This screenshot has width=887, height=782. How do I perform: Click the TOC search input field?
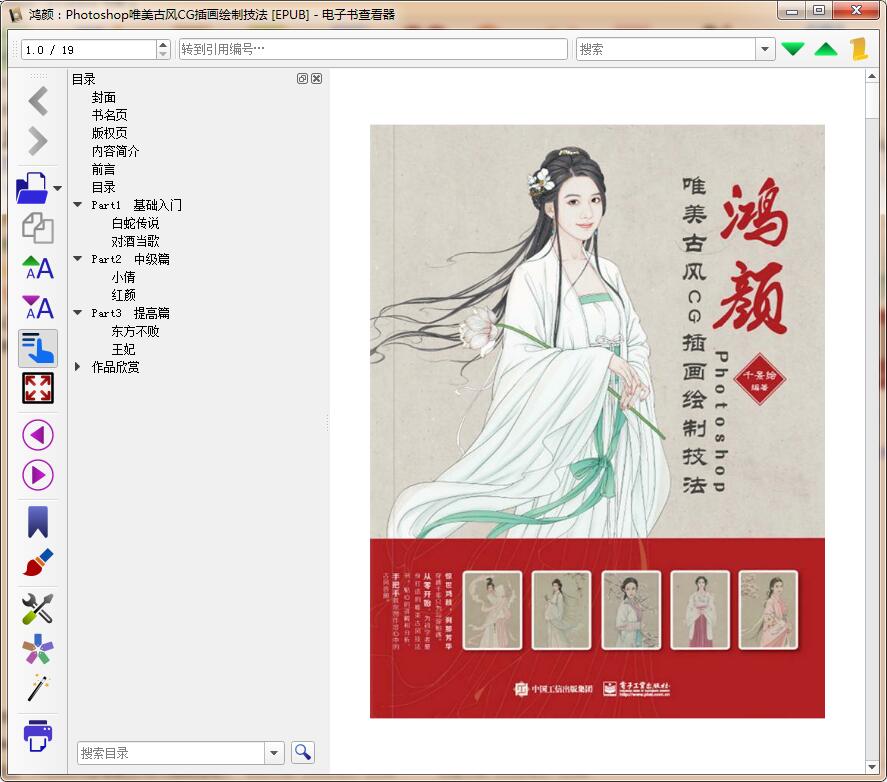coord(171,753)
